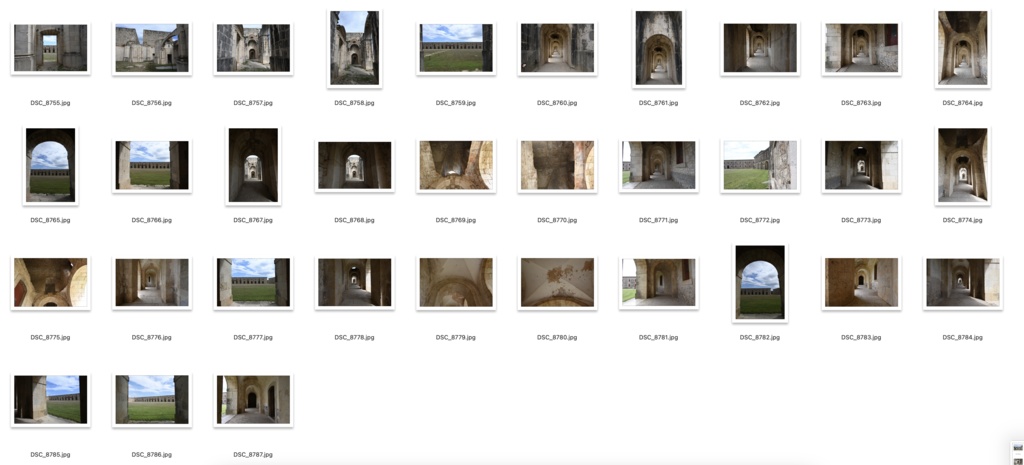Click the DSC_8770.jpg file name label

[557, 220]
